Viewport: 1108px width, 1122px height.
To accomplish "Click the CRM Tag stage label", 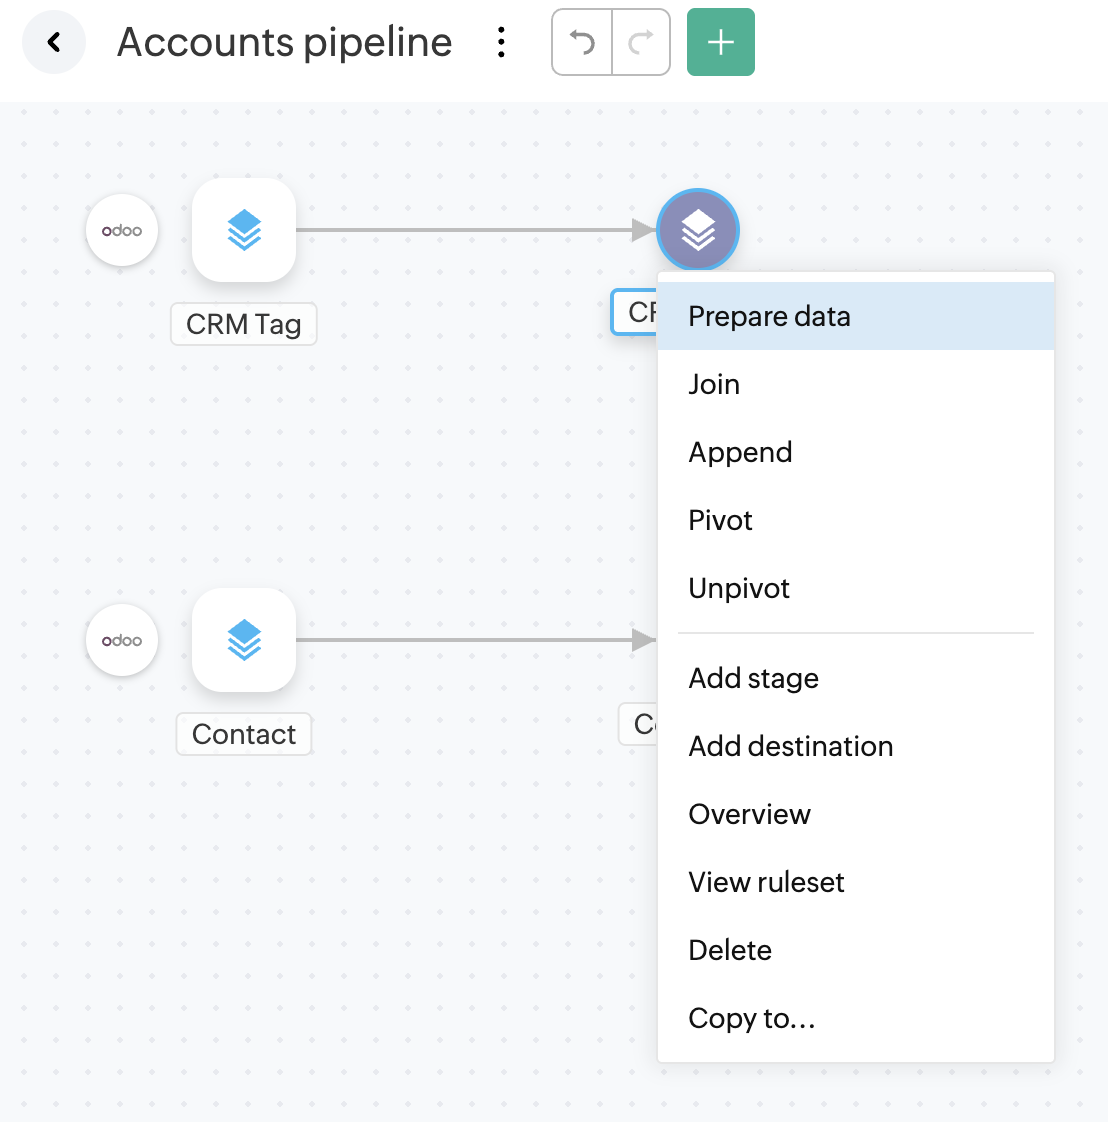I will pos(243,324).
